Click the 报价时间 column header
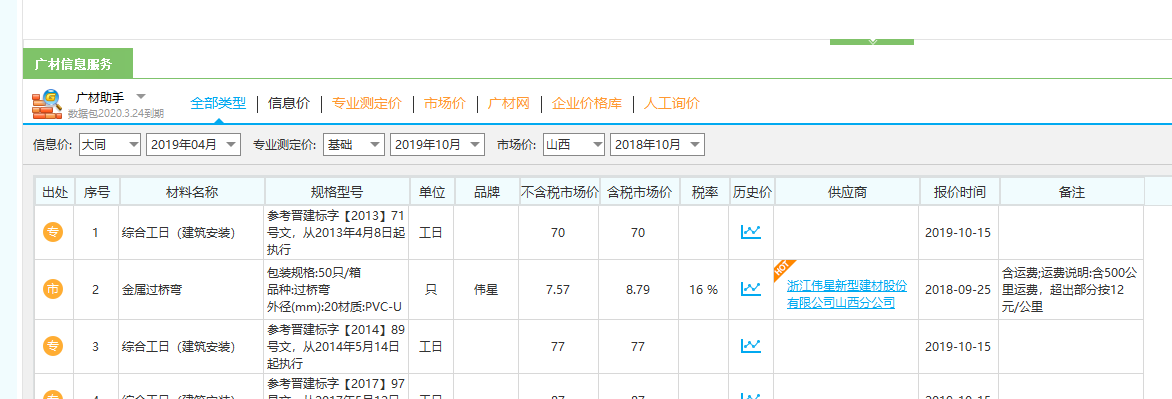Screen dimensions: 1172x399 (959, 192)
